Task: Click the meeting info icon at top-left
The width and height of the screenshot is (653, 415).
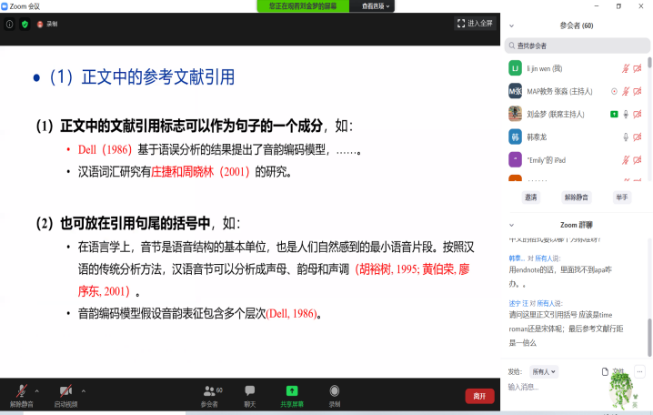Action: click(10, 23)
